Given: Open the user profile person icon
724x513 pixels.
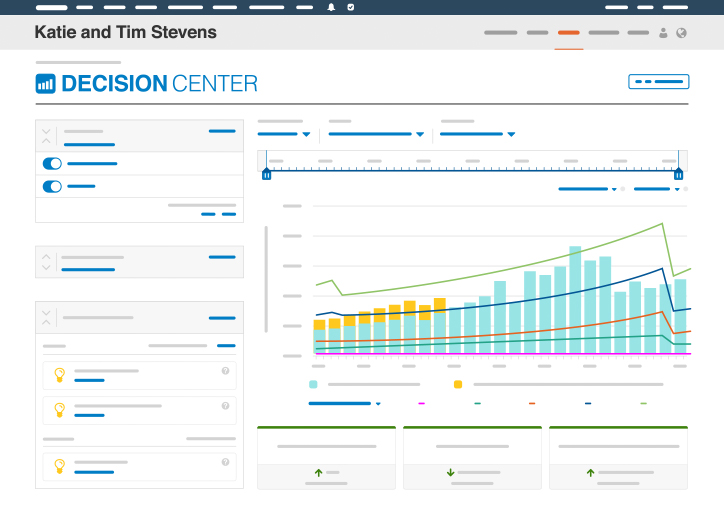Looking at the screenshot, I should click(663, 33).
